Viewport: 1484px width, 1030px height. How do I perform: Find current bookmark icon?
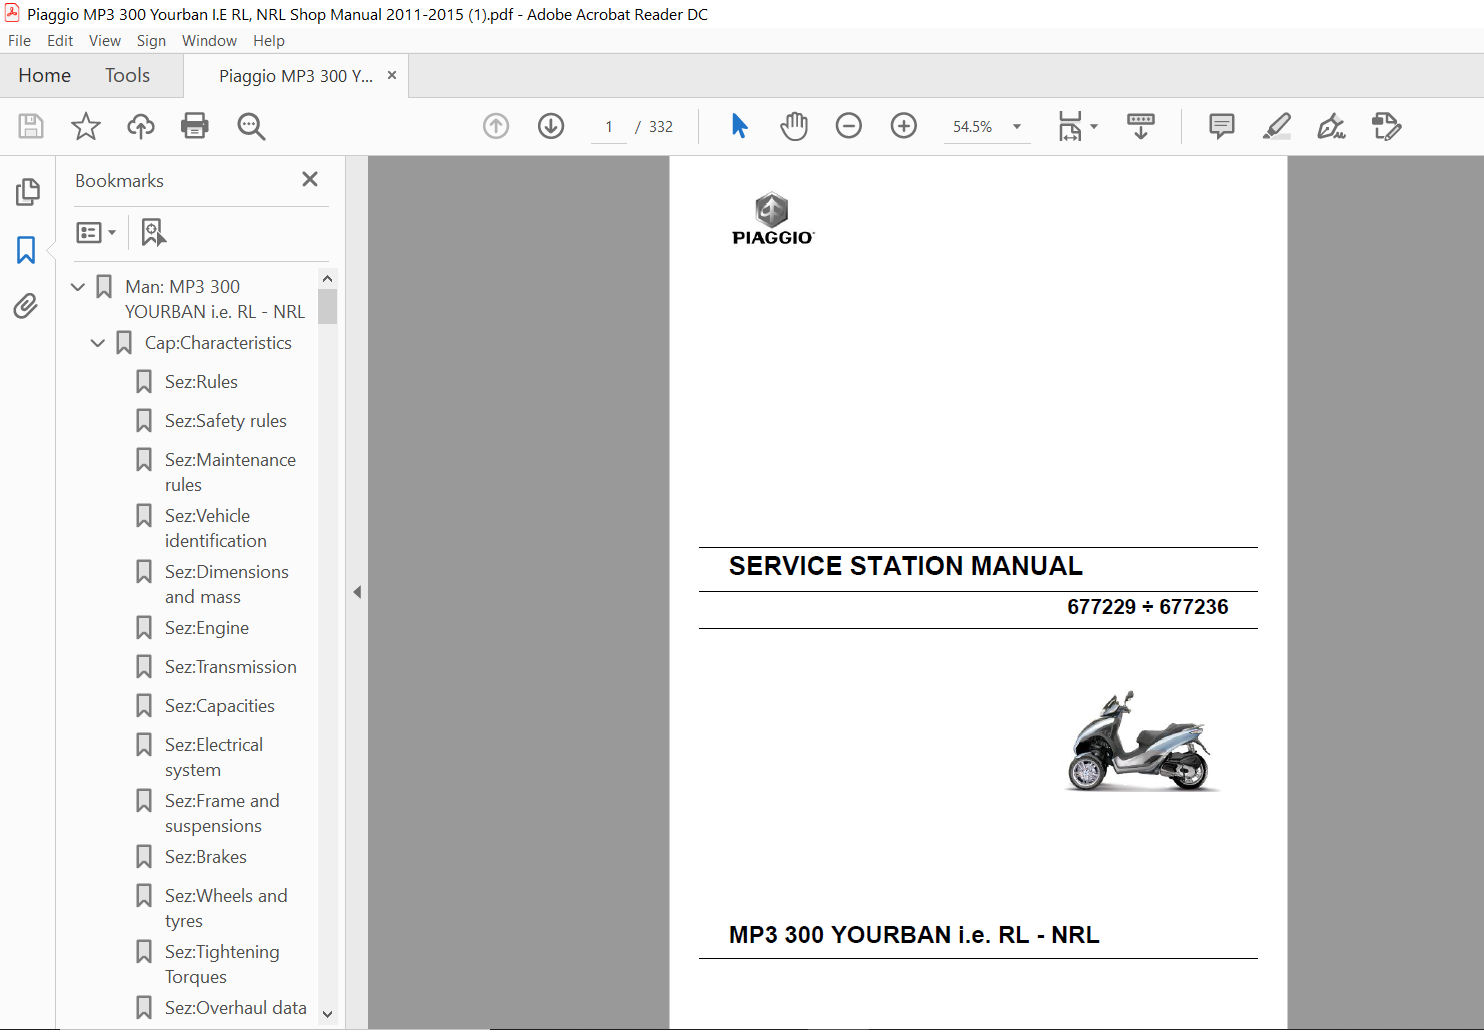coord(153,232)
